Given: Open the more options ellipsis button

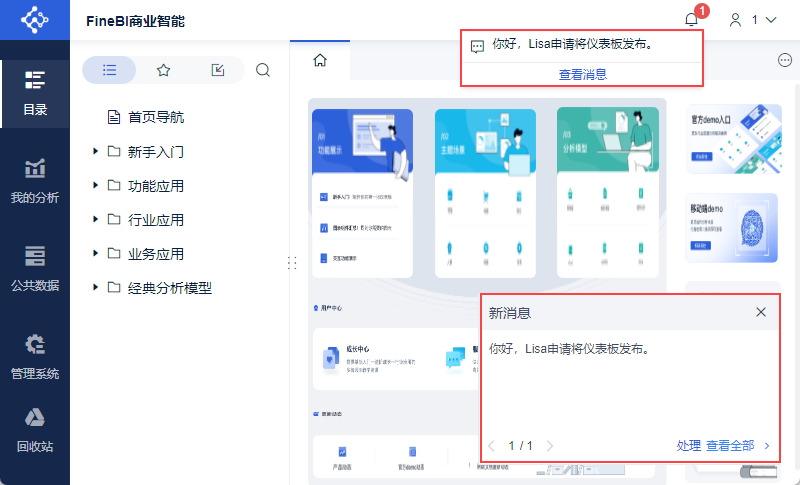Looking at the screenshot, I should pos(785,60).
